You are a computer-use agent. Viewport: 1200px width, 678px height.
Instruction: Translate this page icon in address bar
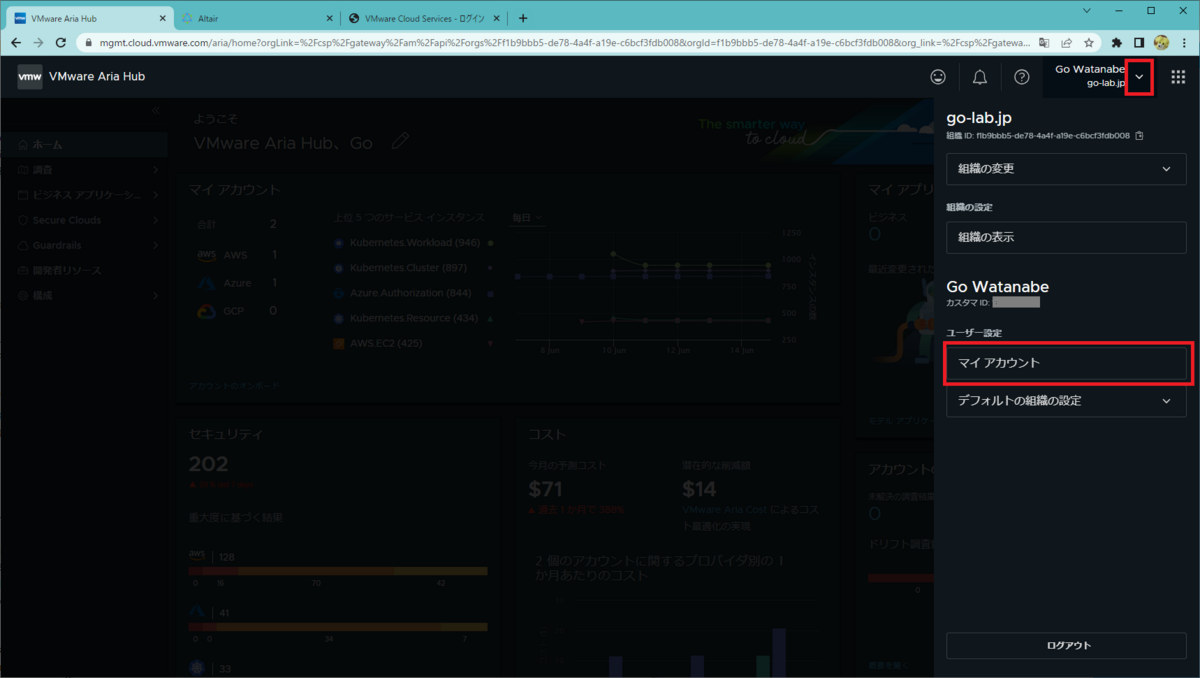click(x=1044, y=43)
